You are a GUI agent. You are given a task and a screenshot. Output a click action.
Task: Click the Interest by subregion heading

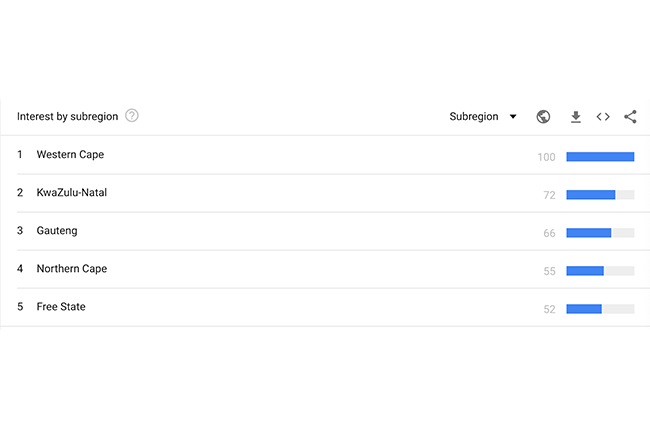point(67,117)
